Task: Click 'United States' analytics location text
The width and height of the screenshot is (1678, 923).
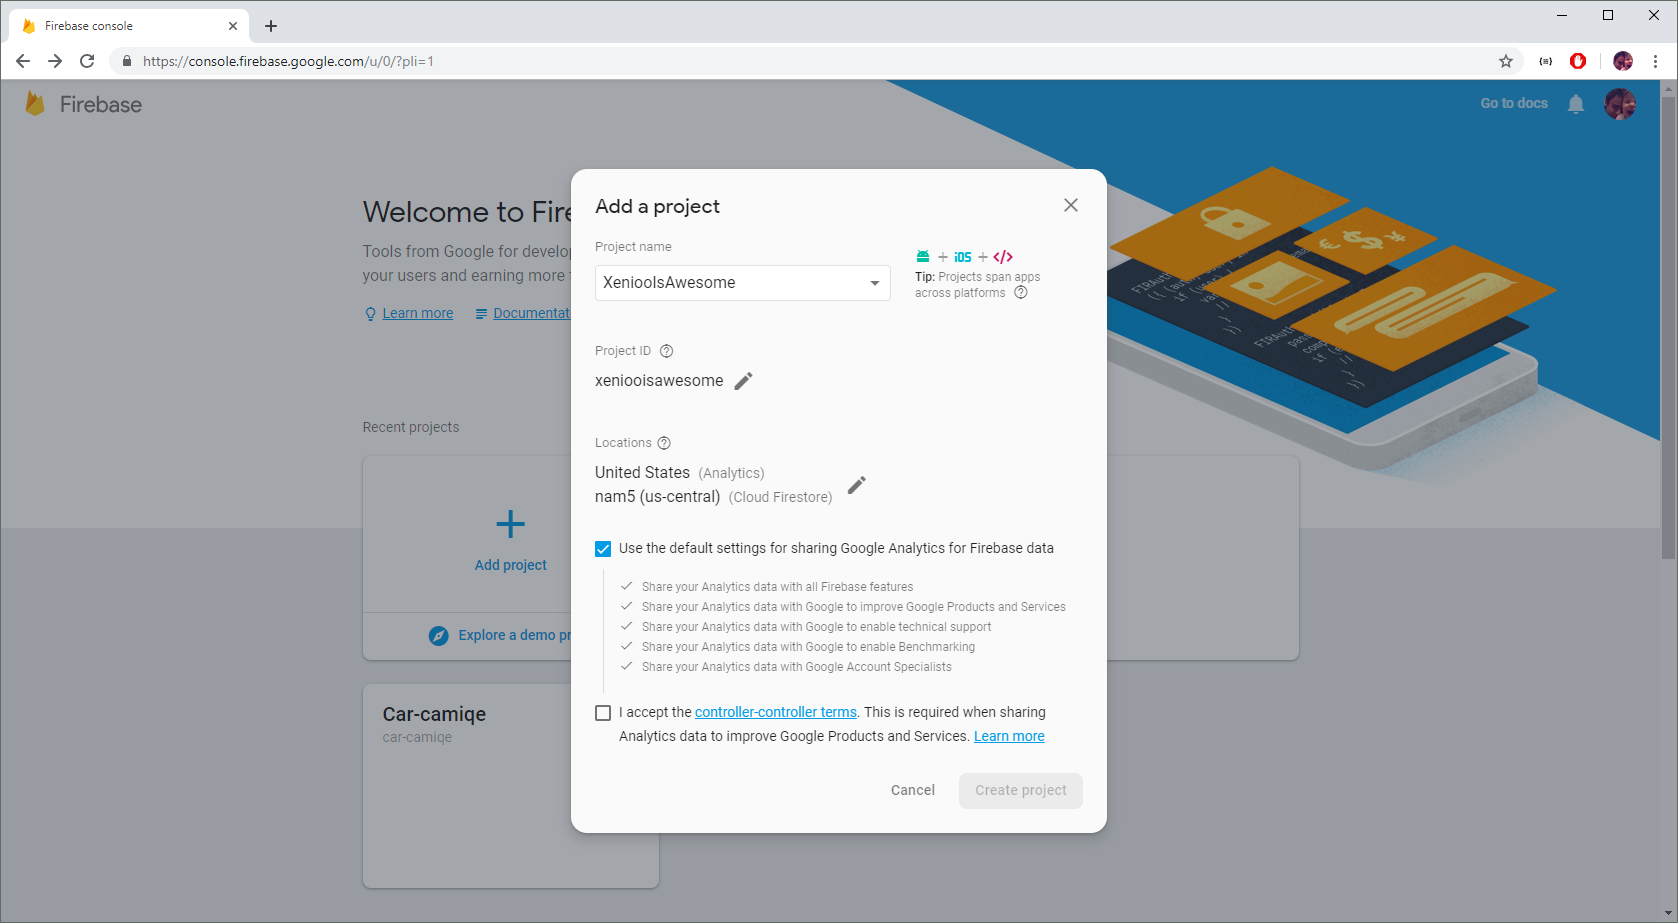Action: click(x=642, y=473)
